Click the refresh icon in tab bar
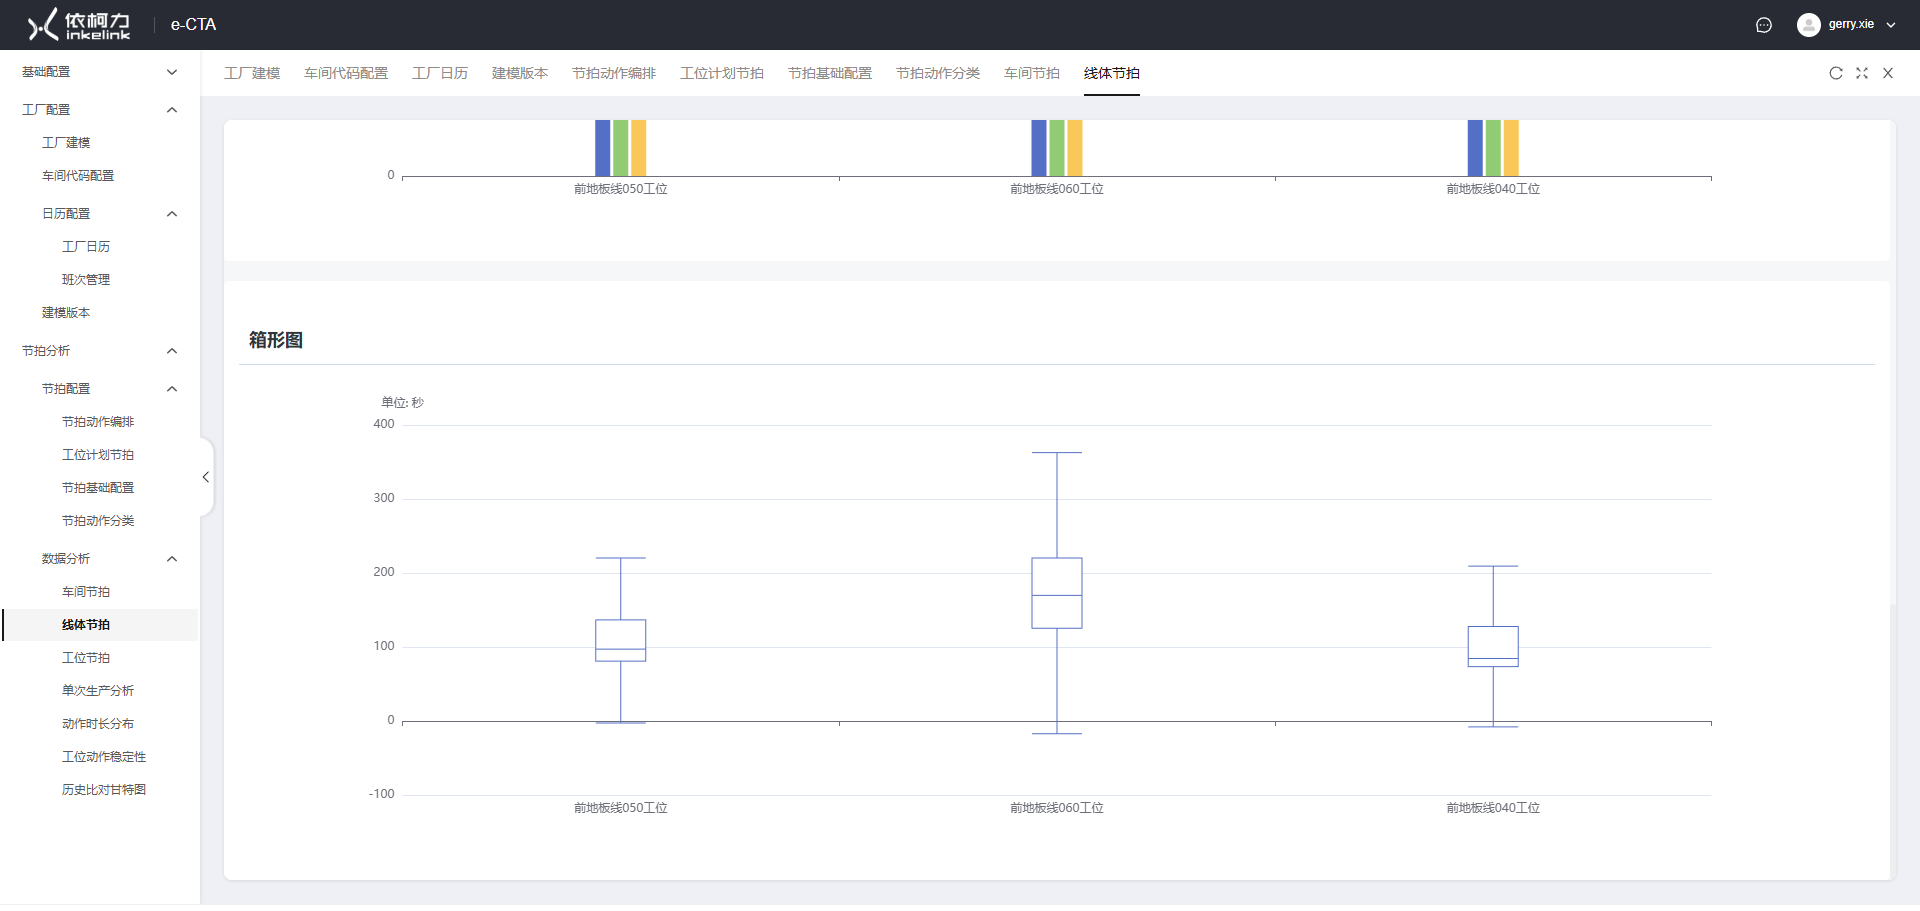The image size is (1920, 911). click(x=1835, y=73)
